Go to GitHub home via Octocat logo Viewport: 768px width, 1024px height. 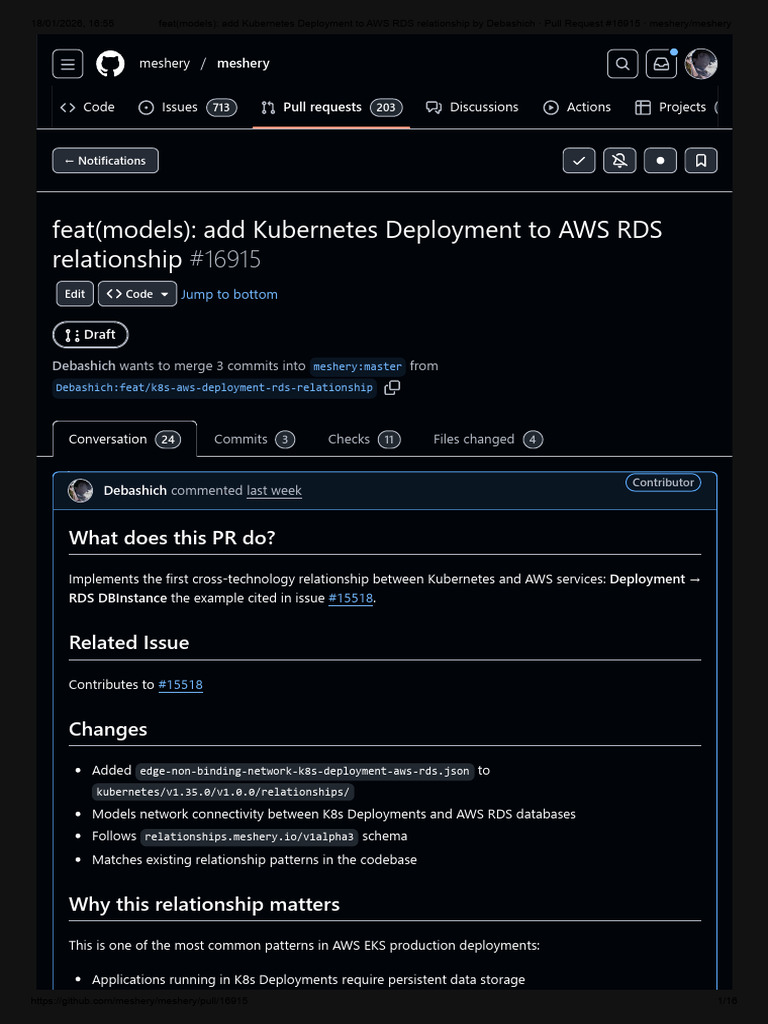(110, 64)
